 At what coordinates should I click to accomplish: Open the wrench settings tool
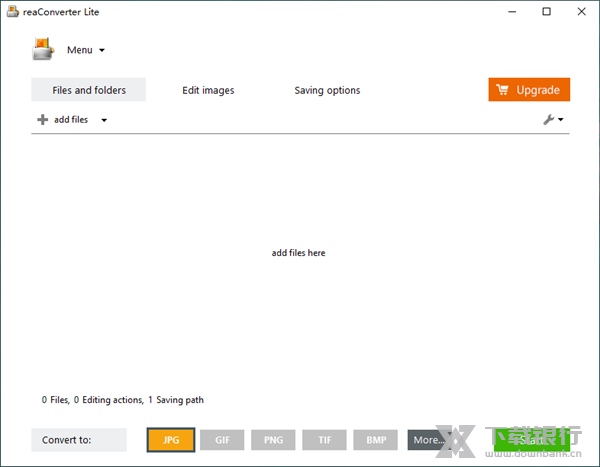(549, 120)
